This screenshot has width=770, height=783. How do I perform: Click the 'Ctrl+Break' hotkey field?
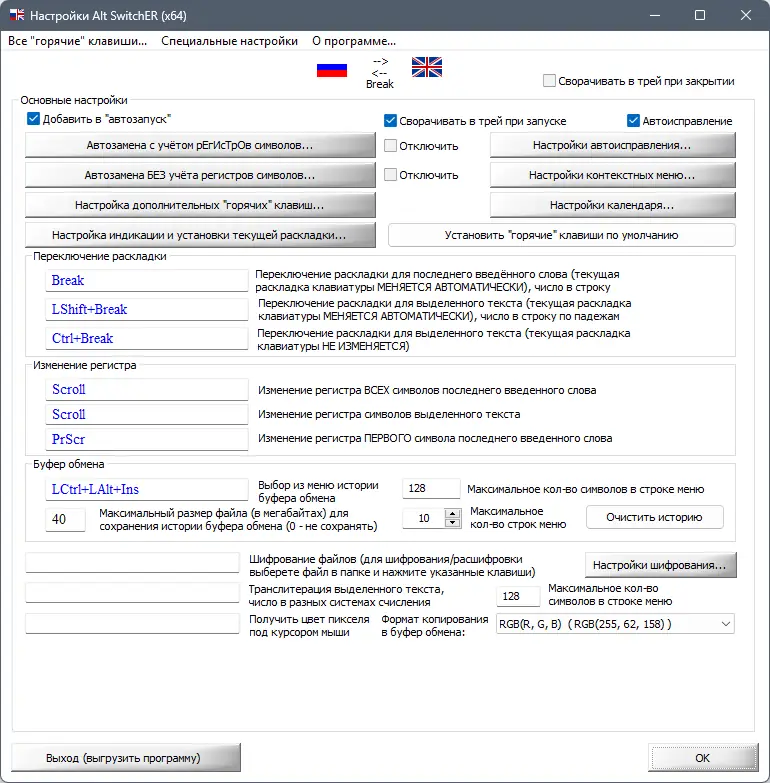coord(147,339)
